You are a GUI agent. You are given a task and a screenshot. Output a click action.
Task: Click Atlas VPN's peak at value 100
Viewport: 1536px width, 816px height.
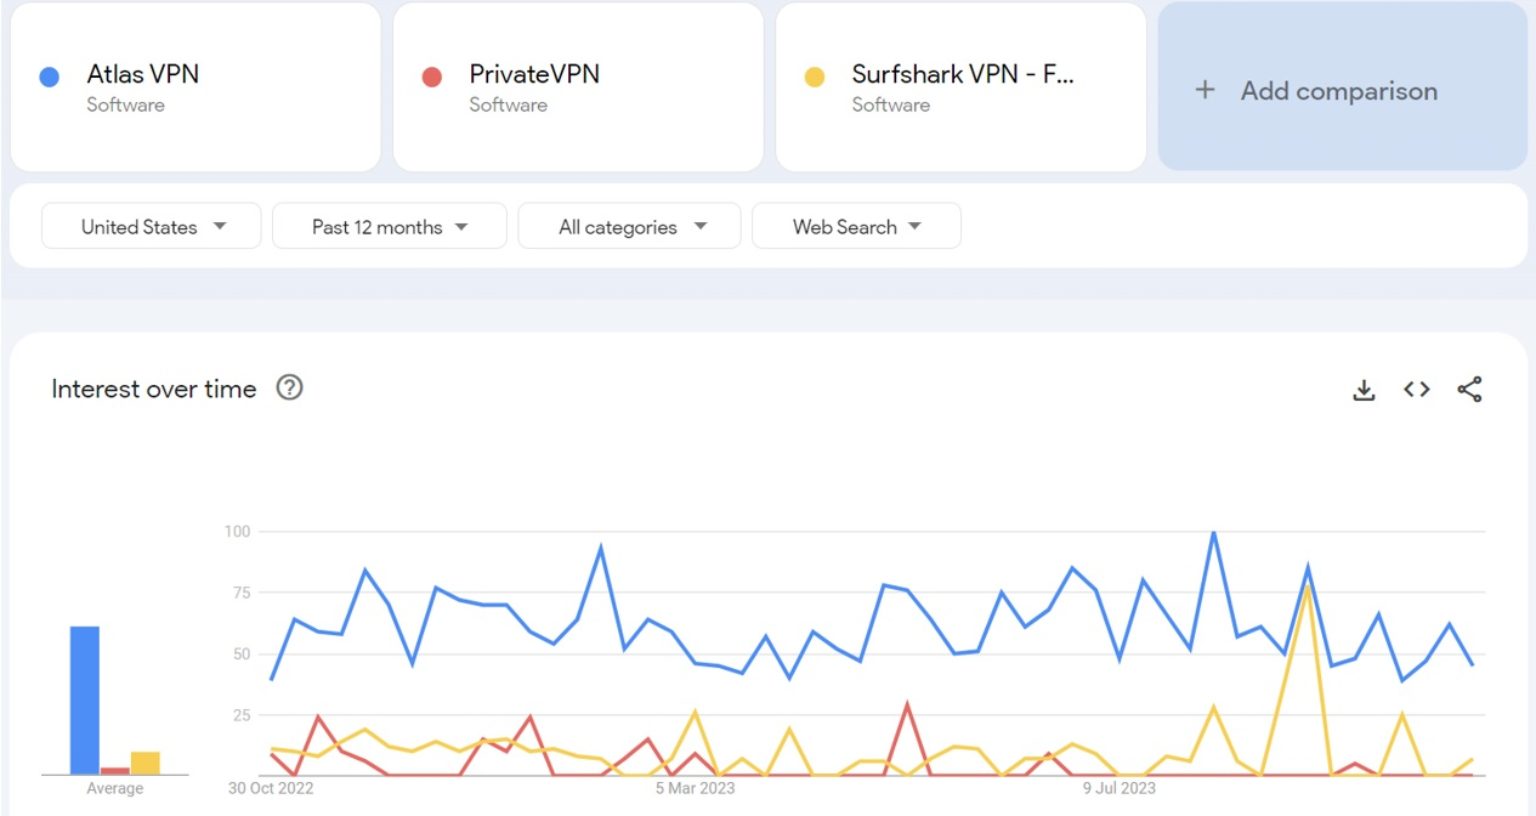click(x=1212, y=531)
